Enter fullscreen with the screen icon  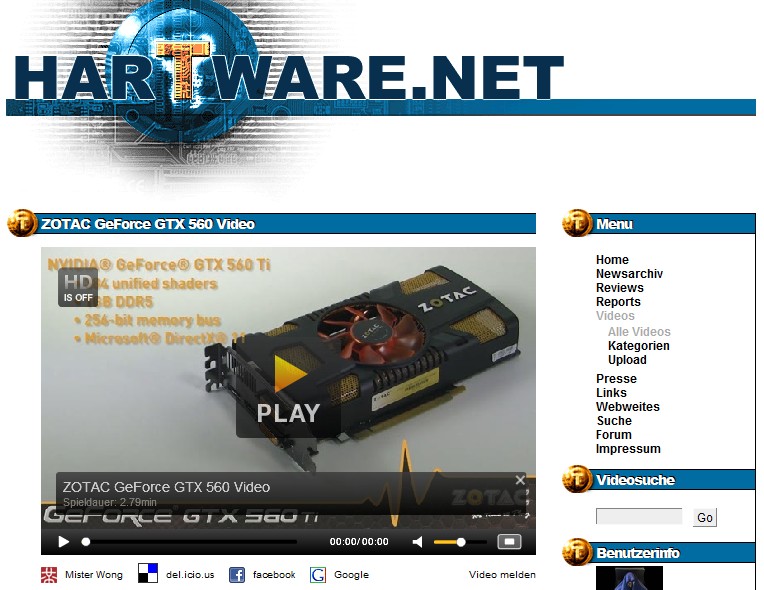[x=509, y=542]
